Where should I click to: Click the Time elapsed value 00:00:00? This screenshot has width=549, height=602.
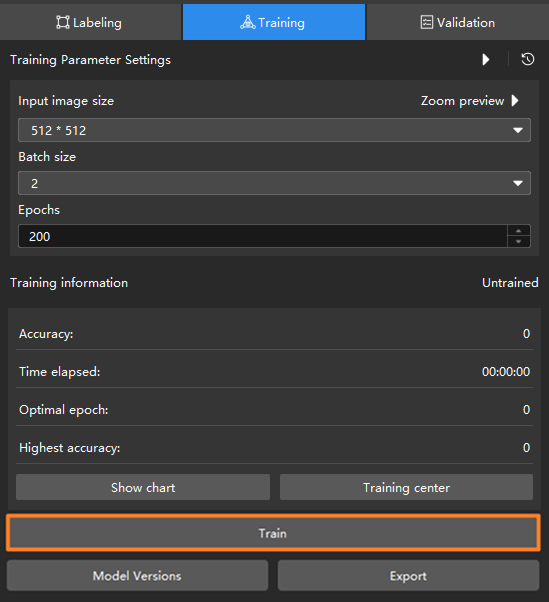click(506, 372)
